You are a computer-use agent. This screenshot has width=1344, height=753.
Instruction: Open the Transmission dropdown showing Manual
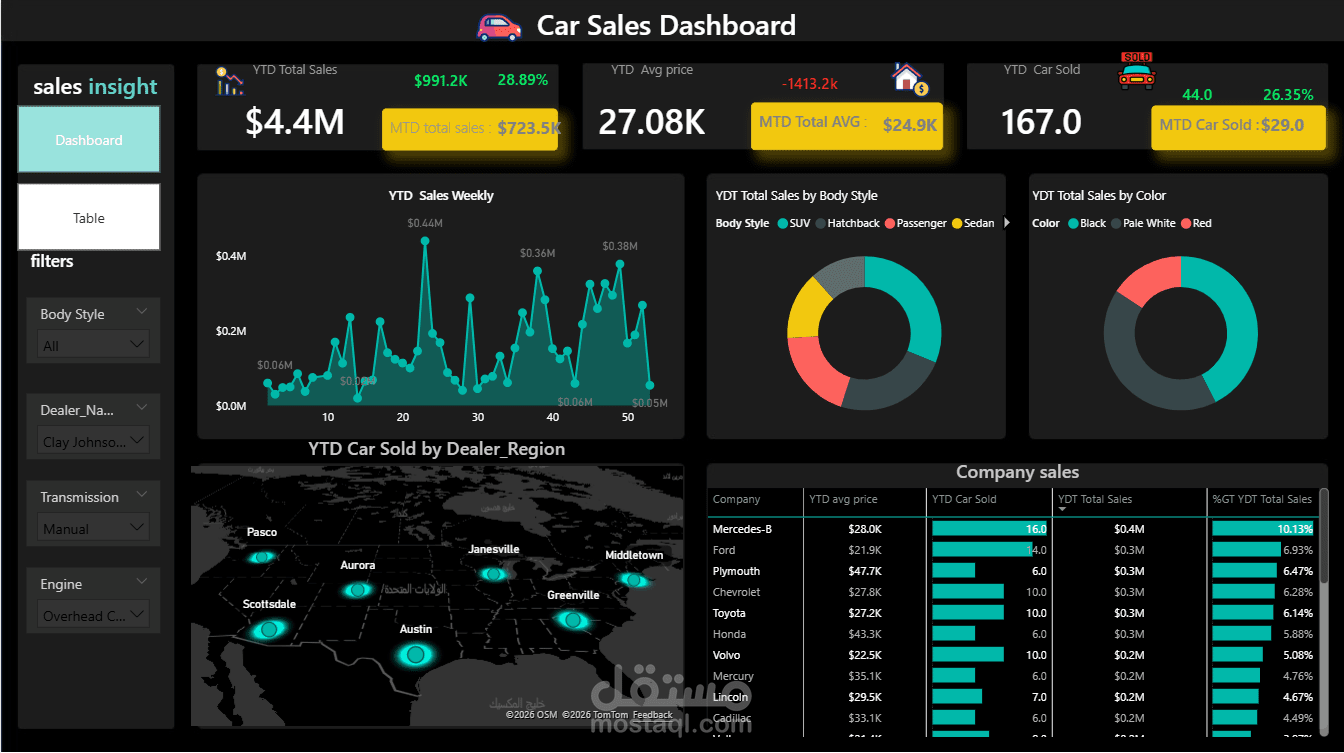tap(94, 528)
